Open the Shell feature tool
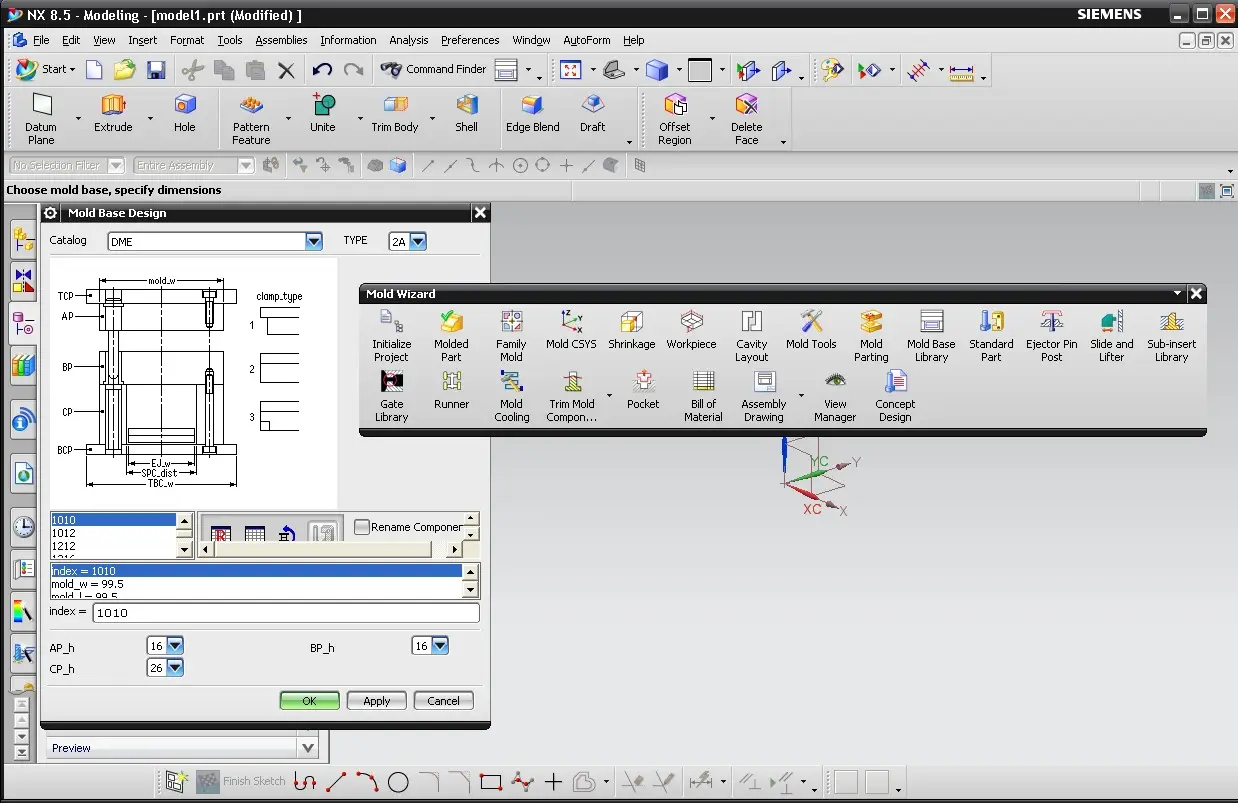 [467, 113]
